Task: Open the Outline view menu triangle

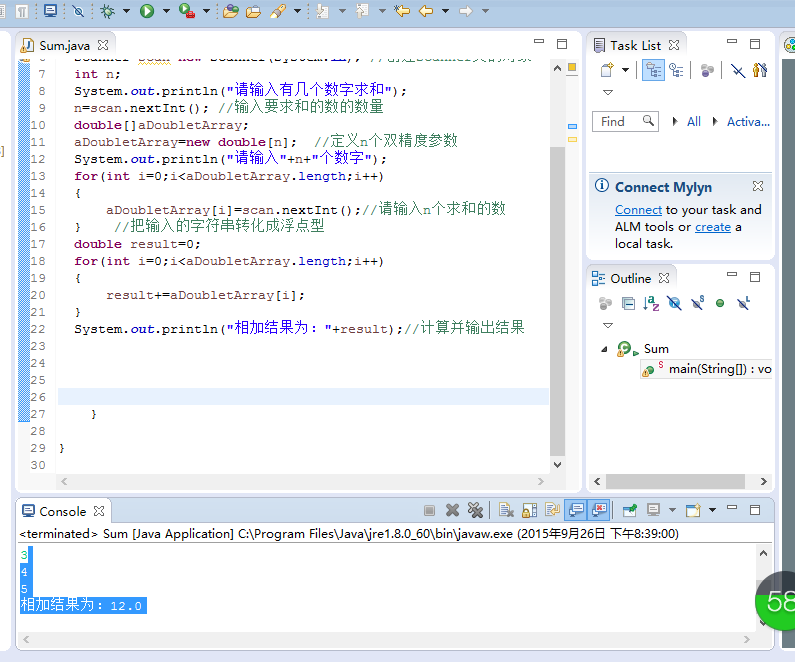Action: pyautogui.click(x=608, y=325)
